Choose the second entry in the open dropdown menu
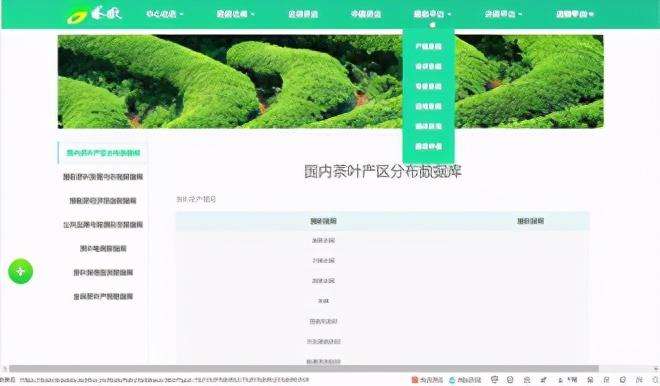 pos(428,67)
